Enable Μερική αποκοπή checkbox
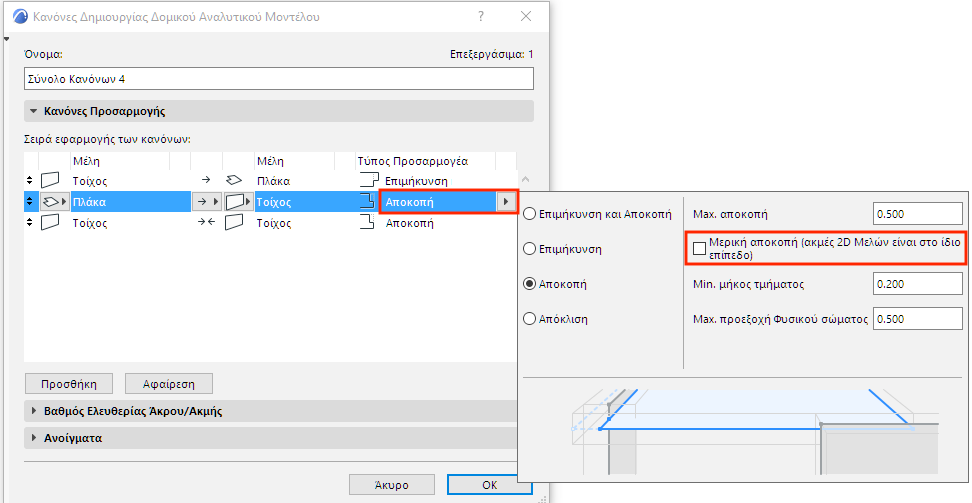The image size is (972, 503). [699, 248]
